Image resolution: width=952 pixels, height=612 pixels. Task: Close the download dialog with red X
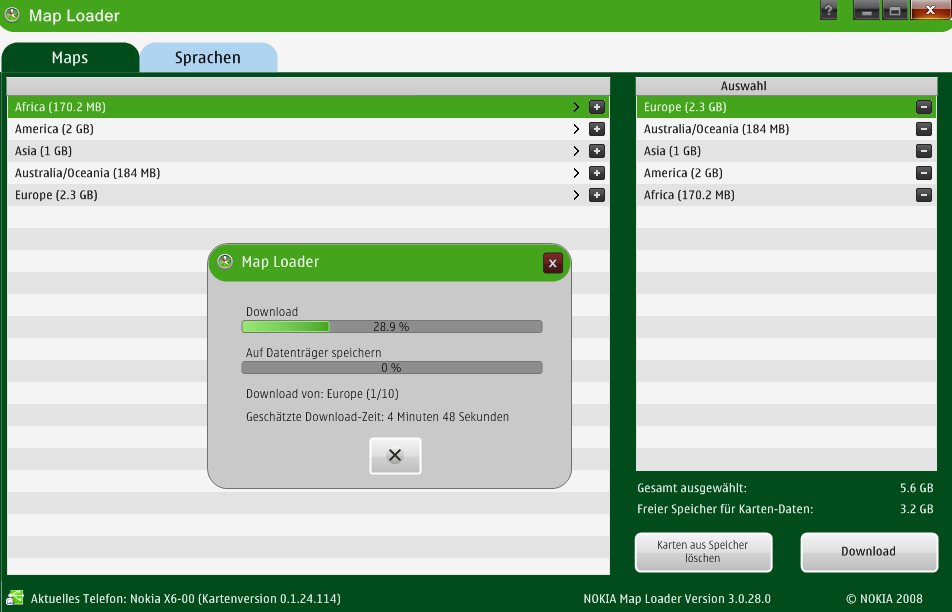pos(552,263)
